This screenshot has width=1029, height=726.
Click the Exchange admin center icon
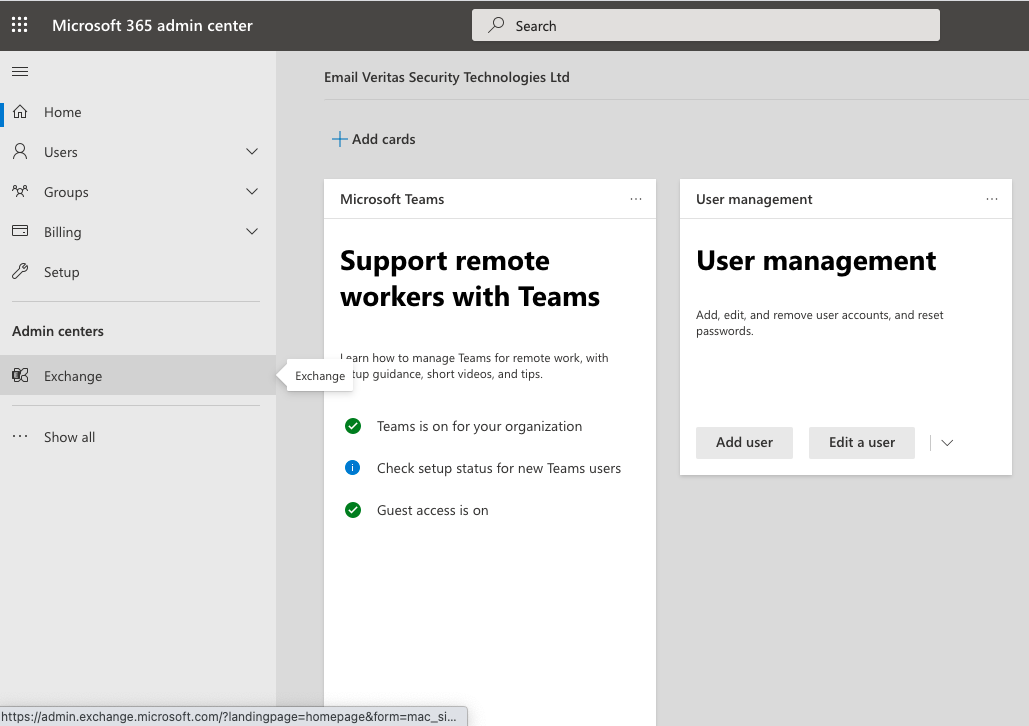click(20, 375)
